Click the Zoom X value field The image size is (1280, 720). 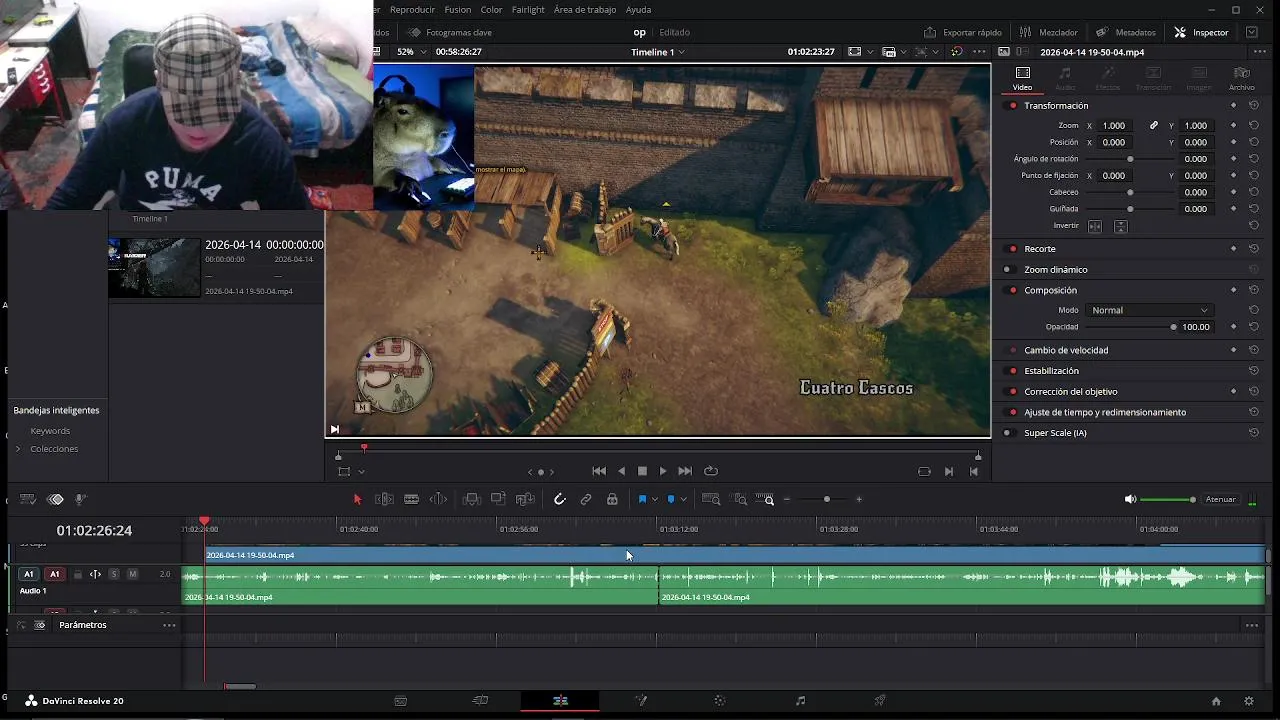click(1114, 126)
